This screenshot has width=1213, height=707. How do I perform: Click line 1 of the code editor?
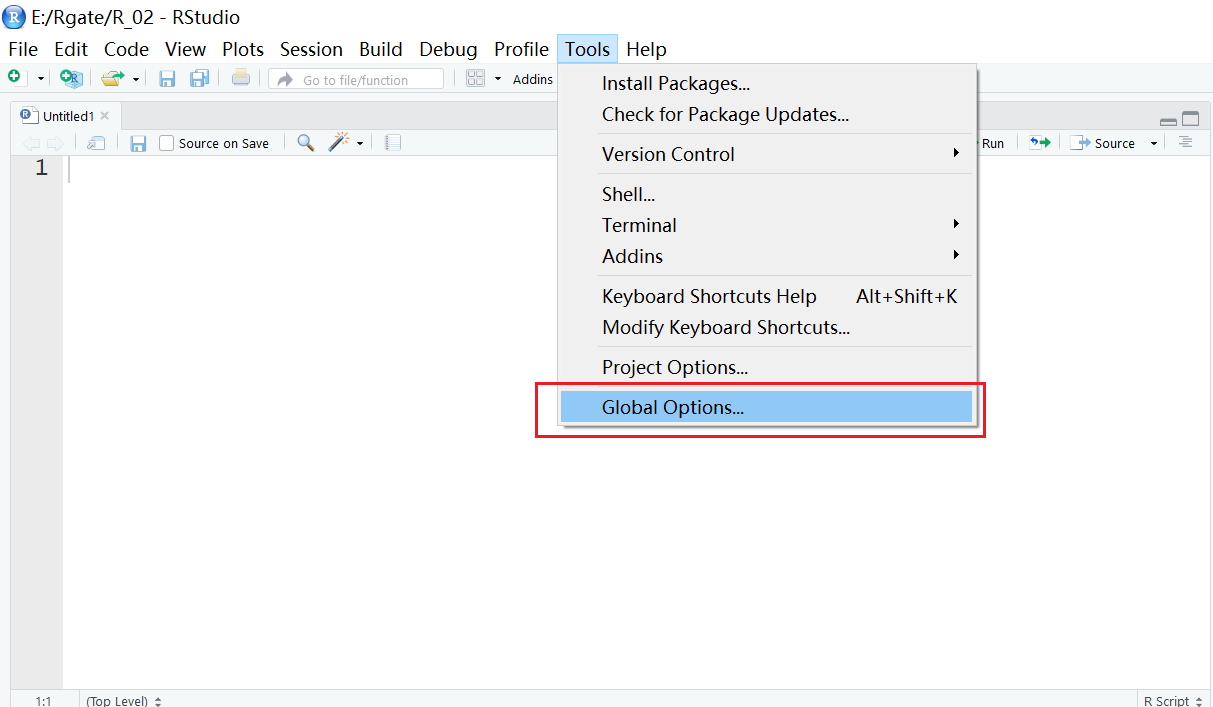coord(636,169)
